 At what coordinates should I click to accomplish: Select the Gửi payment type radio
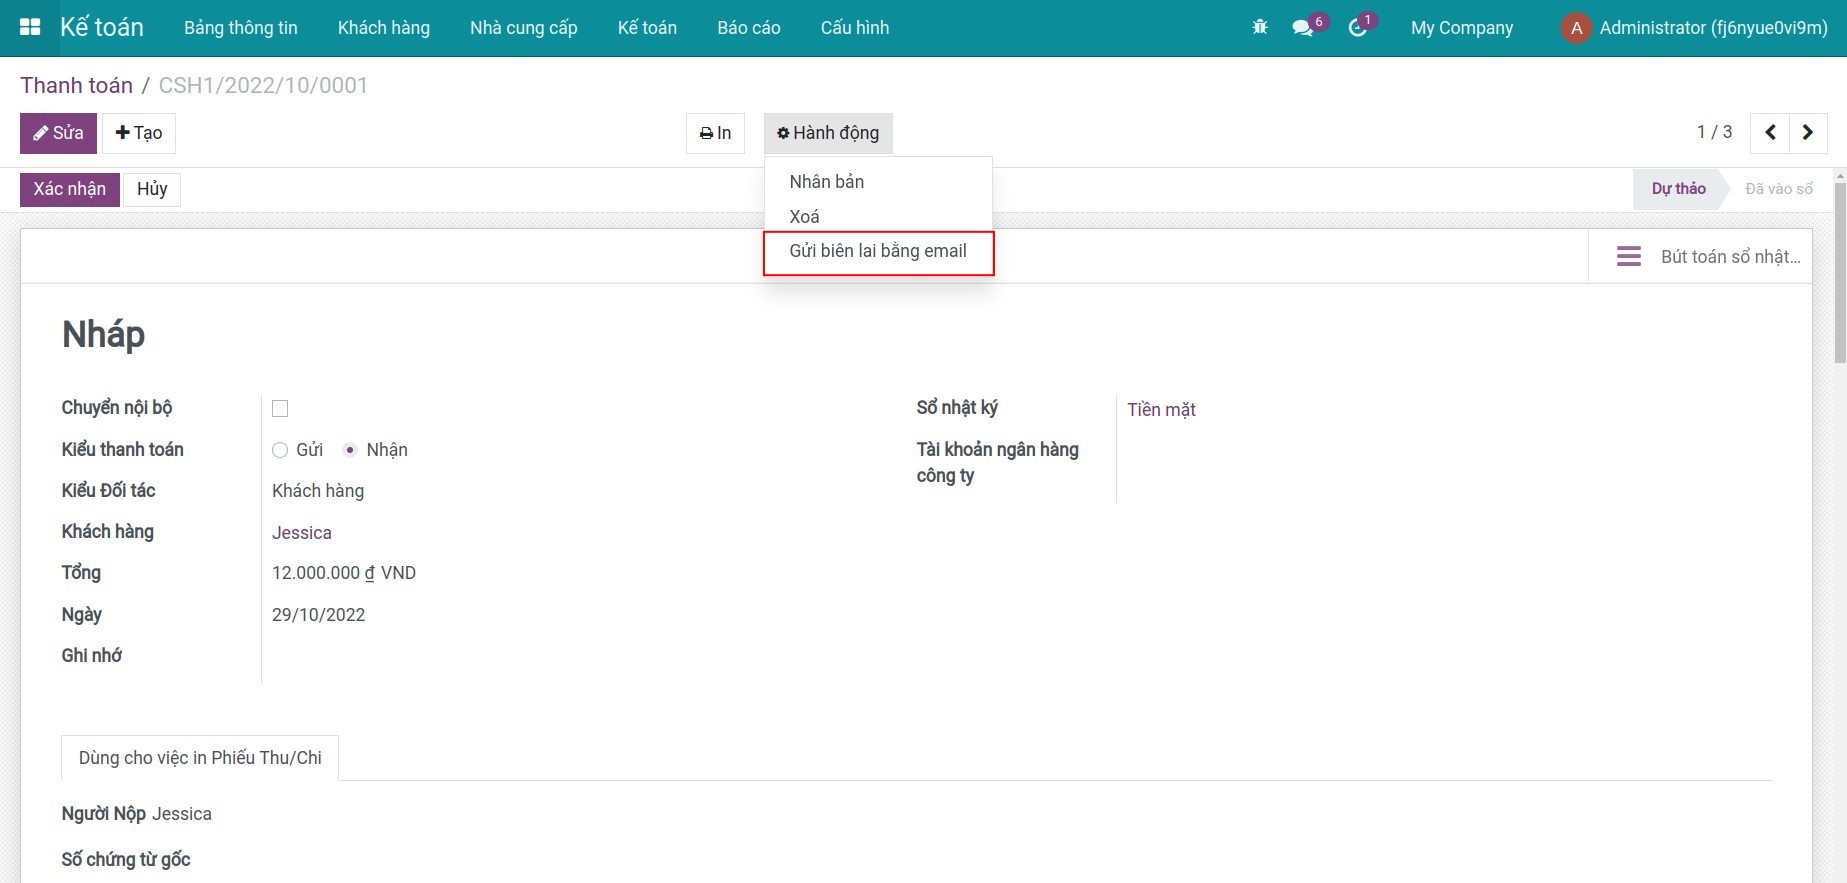tap(280, 451)
